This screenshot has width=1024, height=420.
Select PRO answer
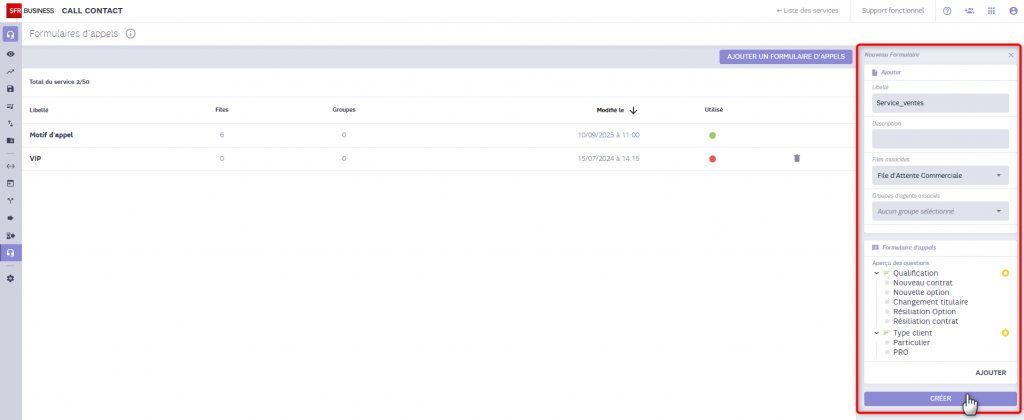point(901,352)
